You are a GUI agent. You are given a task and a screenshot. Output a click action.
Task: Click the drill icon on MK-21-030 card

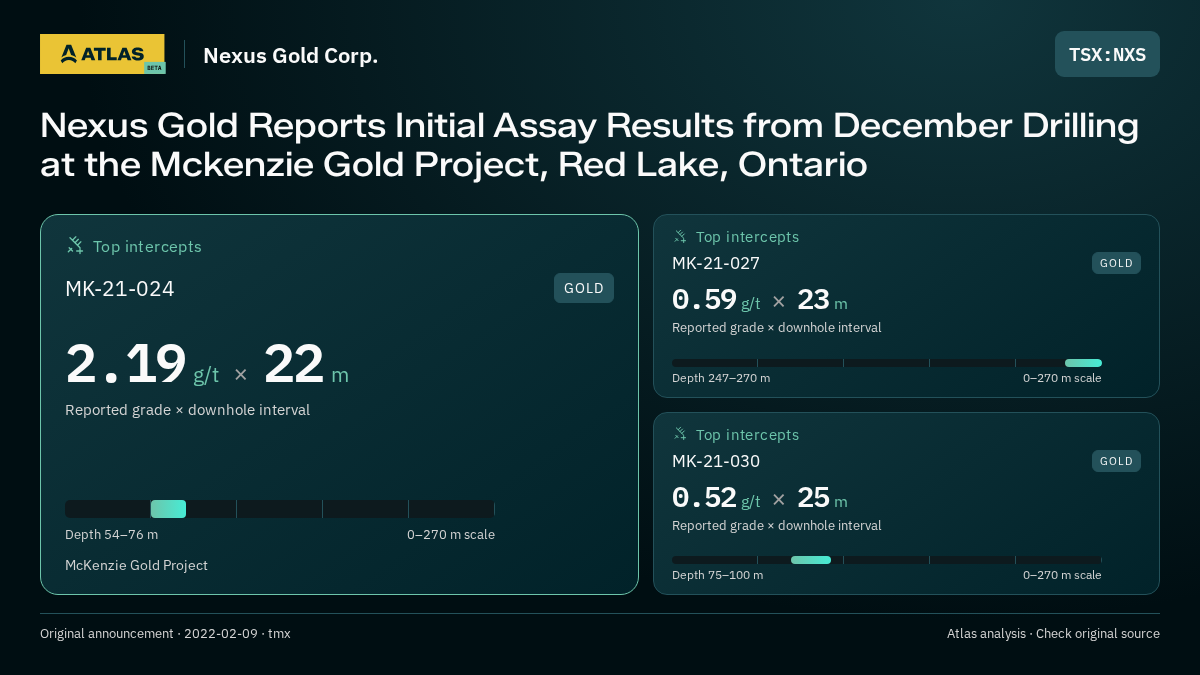coord(680,434)
